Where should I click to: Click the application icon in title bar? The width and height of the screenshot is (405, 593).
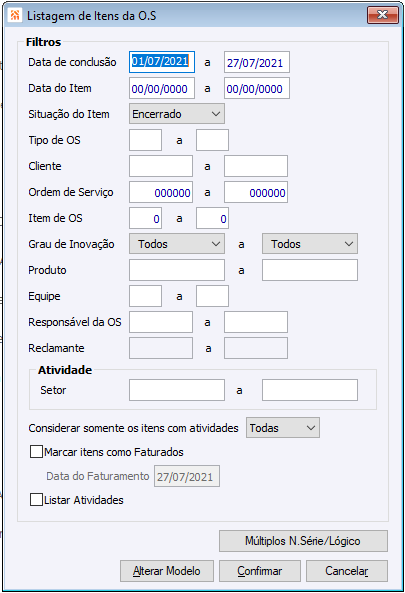15,16
